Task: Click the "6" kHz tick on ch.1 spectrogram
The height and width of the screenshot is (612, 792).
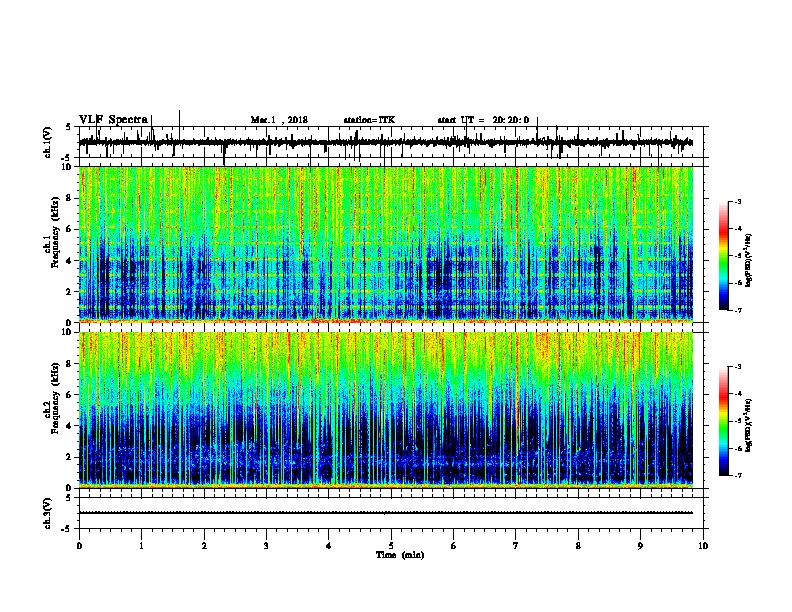Action: coord(70,229)
